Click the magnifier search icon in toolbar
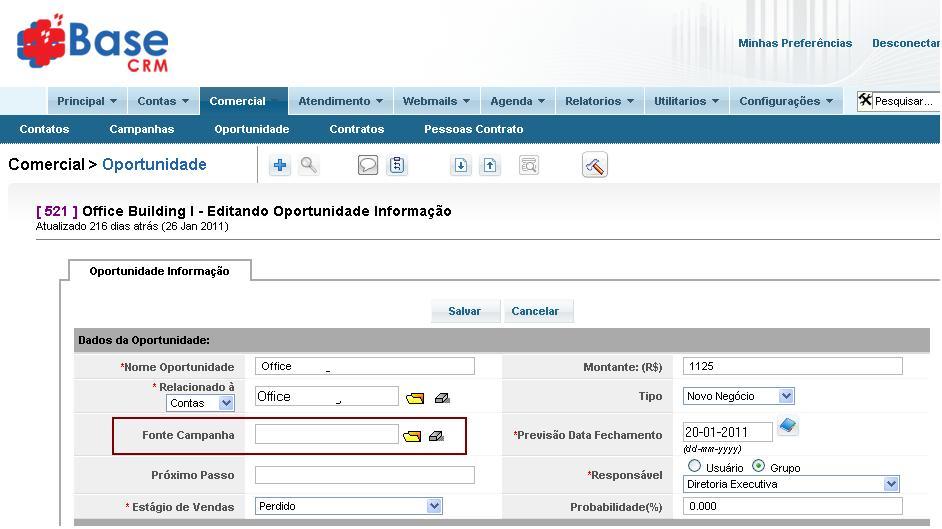Image resolution: width=942 pixels, height=529 pixels. point(309,166)
